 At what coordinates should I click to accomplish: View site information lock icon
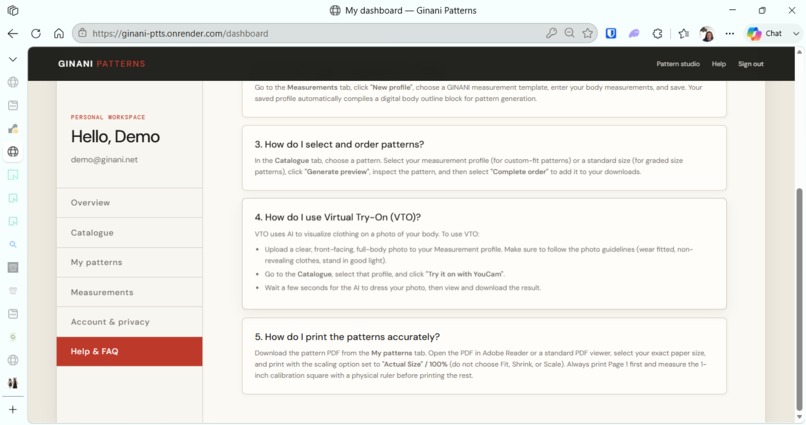[82, 33]
